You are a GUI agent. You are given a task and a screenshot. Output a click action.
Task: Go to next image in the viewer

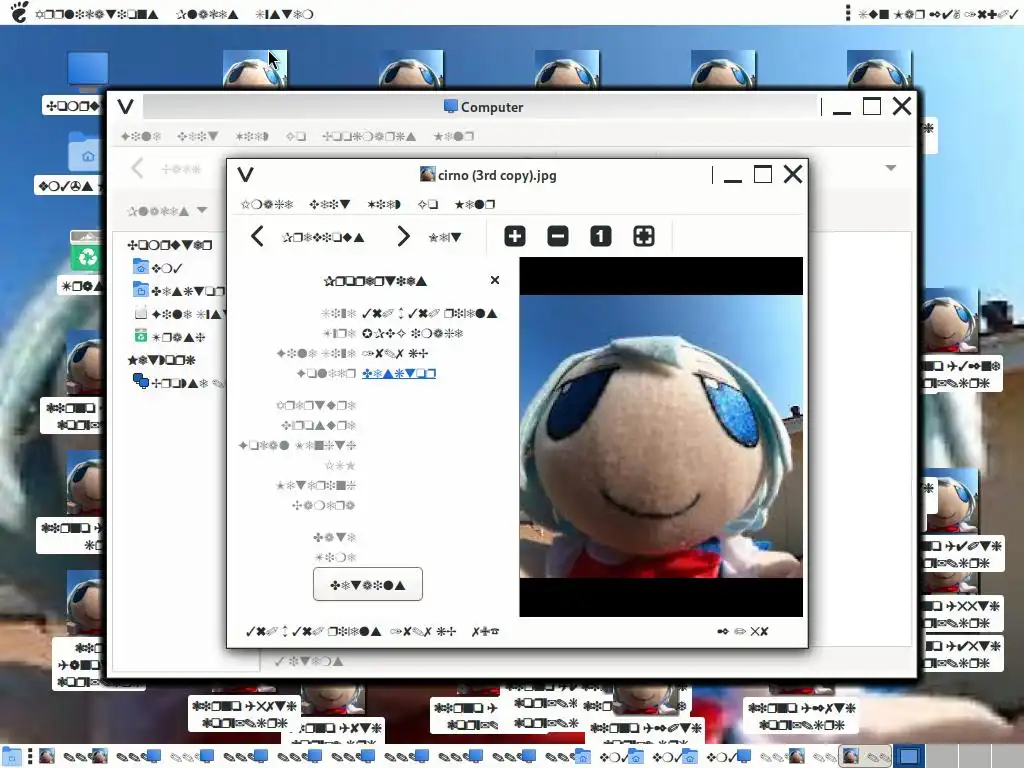[404, 236]
